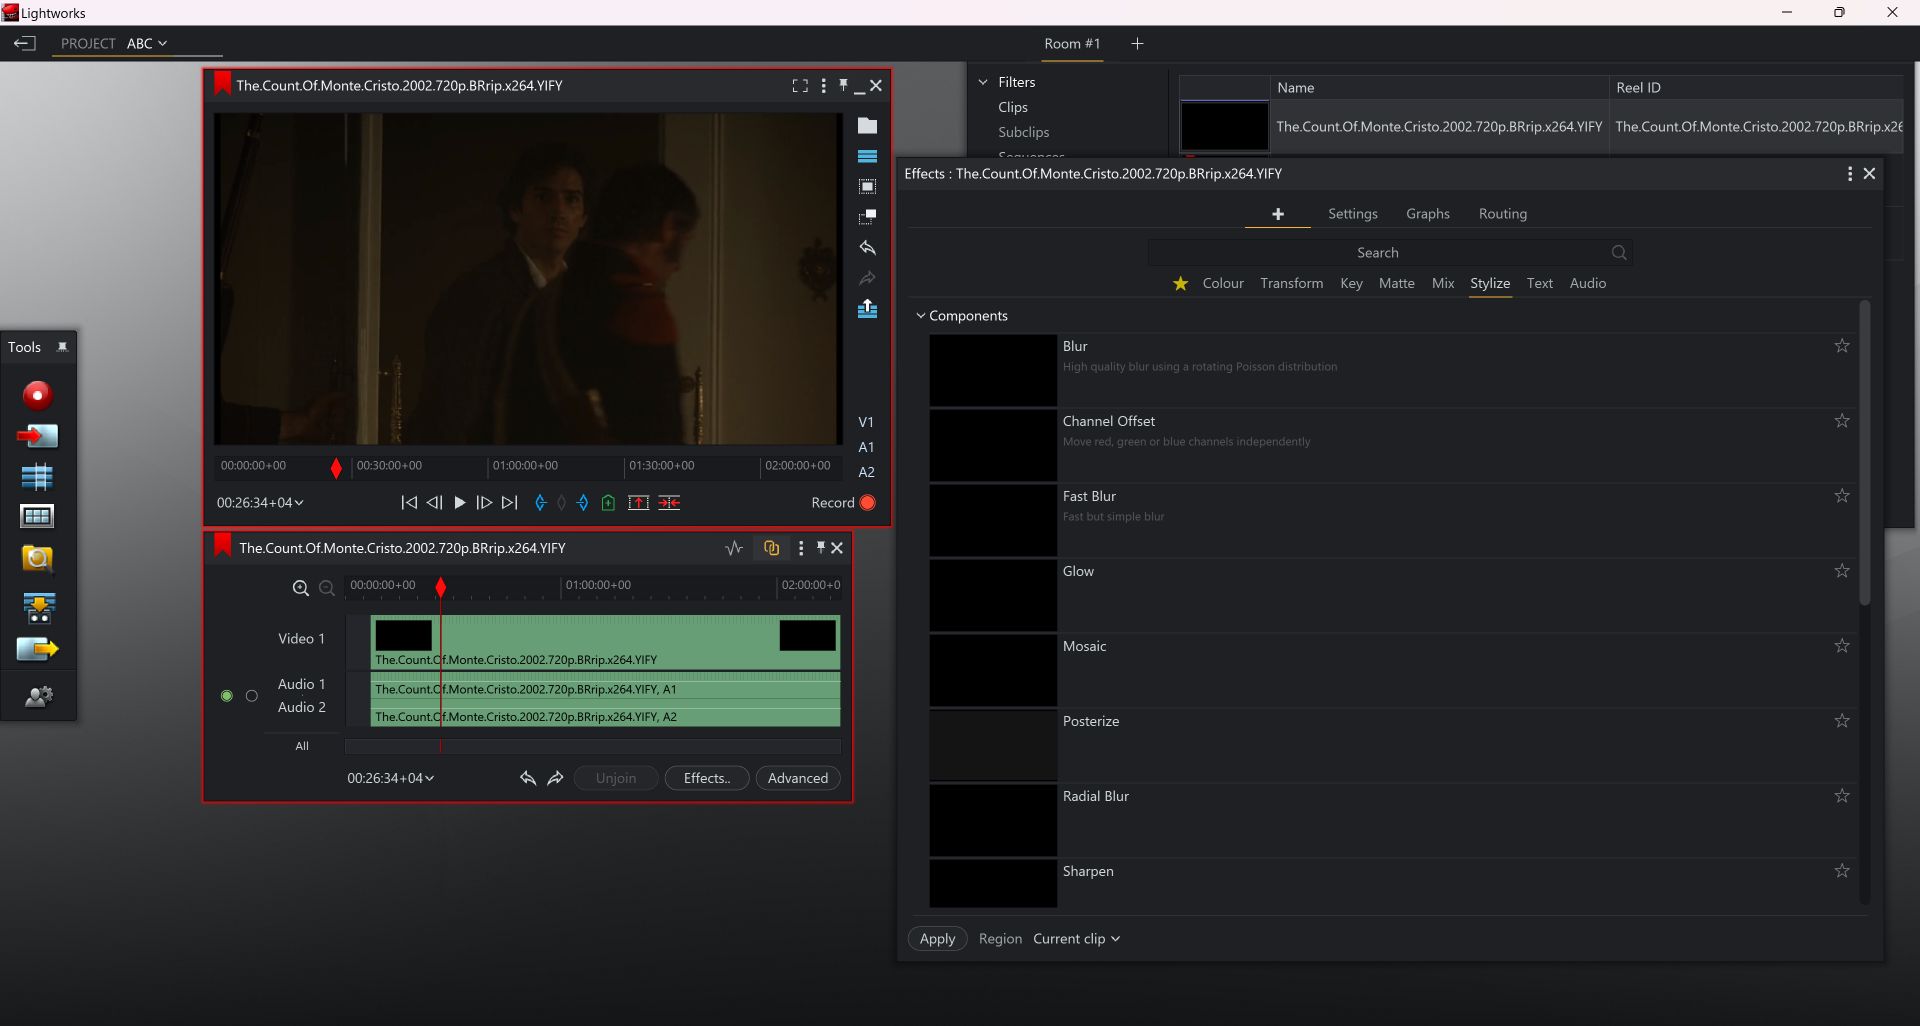1920x1026 pixels.
Task: Click the folder icon beside viewer
Action: click(x=867, y=126)
